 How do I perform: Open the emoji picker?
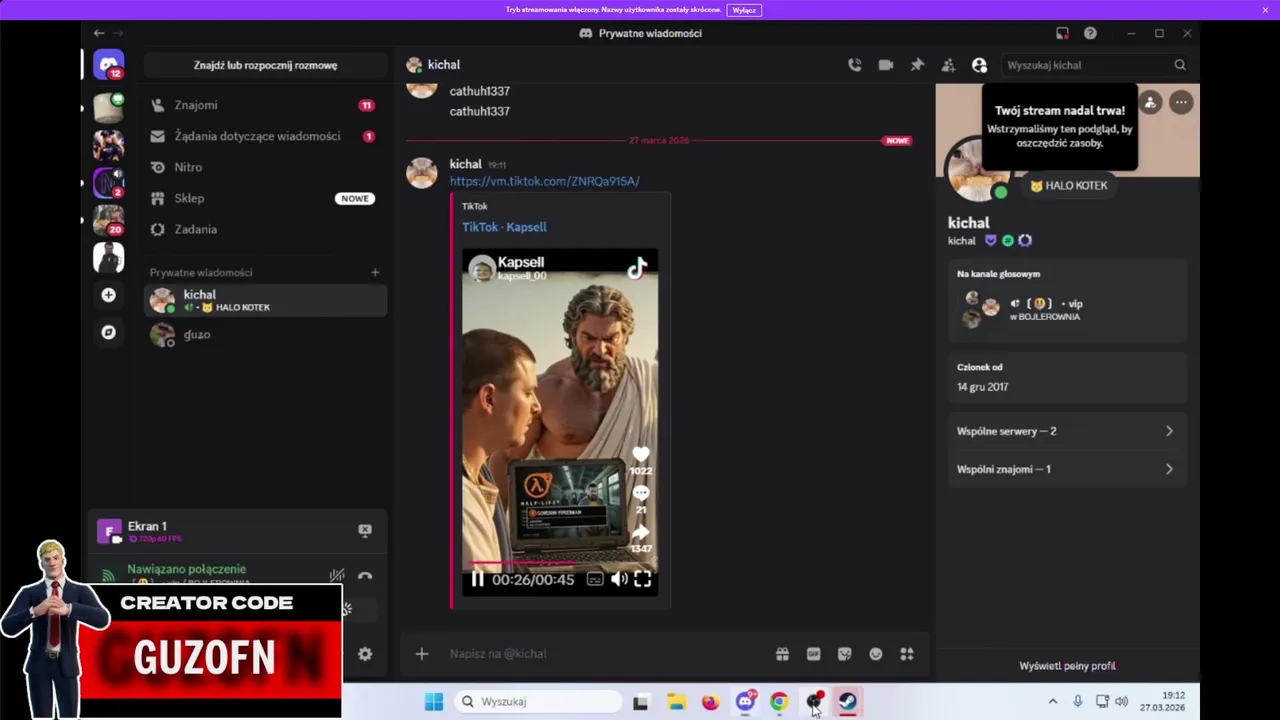(x=876, y=654)
